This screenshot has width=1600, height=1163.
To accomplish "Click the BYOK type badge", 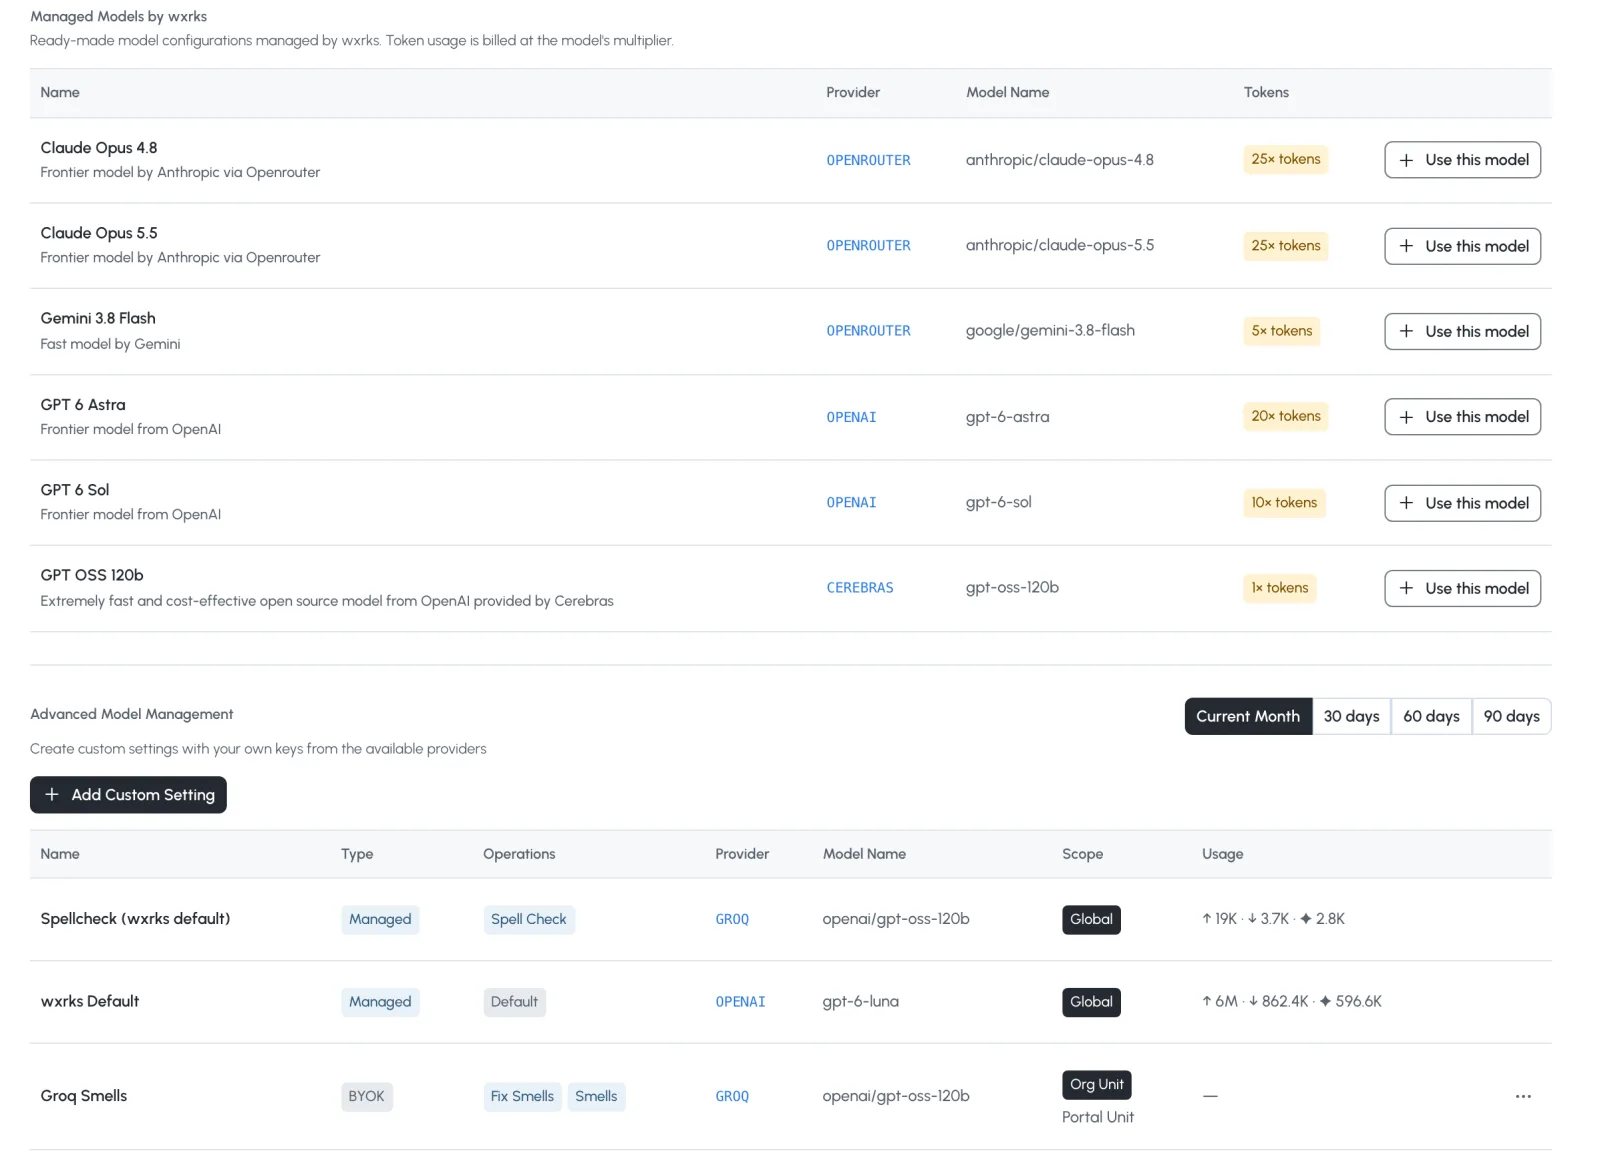I will click(x=367, y=1097).
